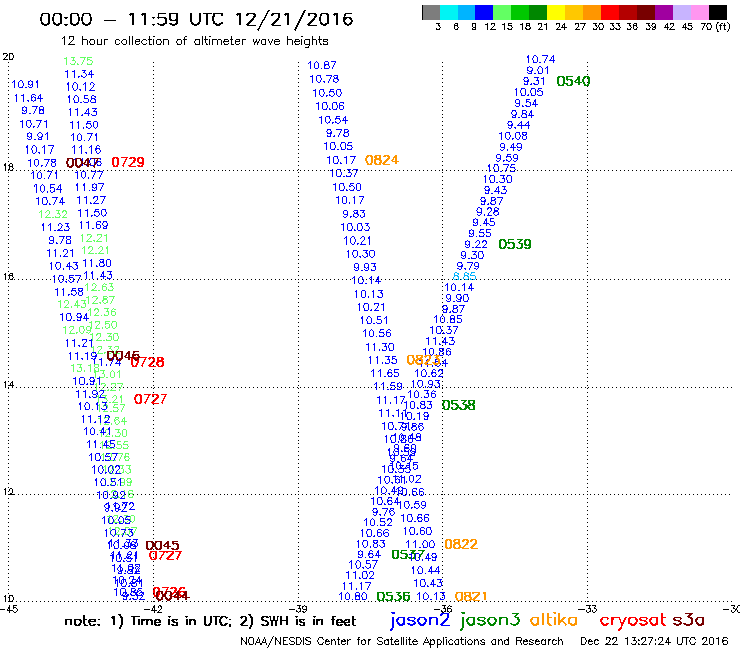Screen dimensions: 740x650
Task: Click the '-42' longitude axis label
Action: (153, 609)
